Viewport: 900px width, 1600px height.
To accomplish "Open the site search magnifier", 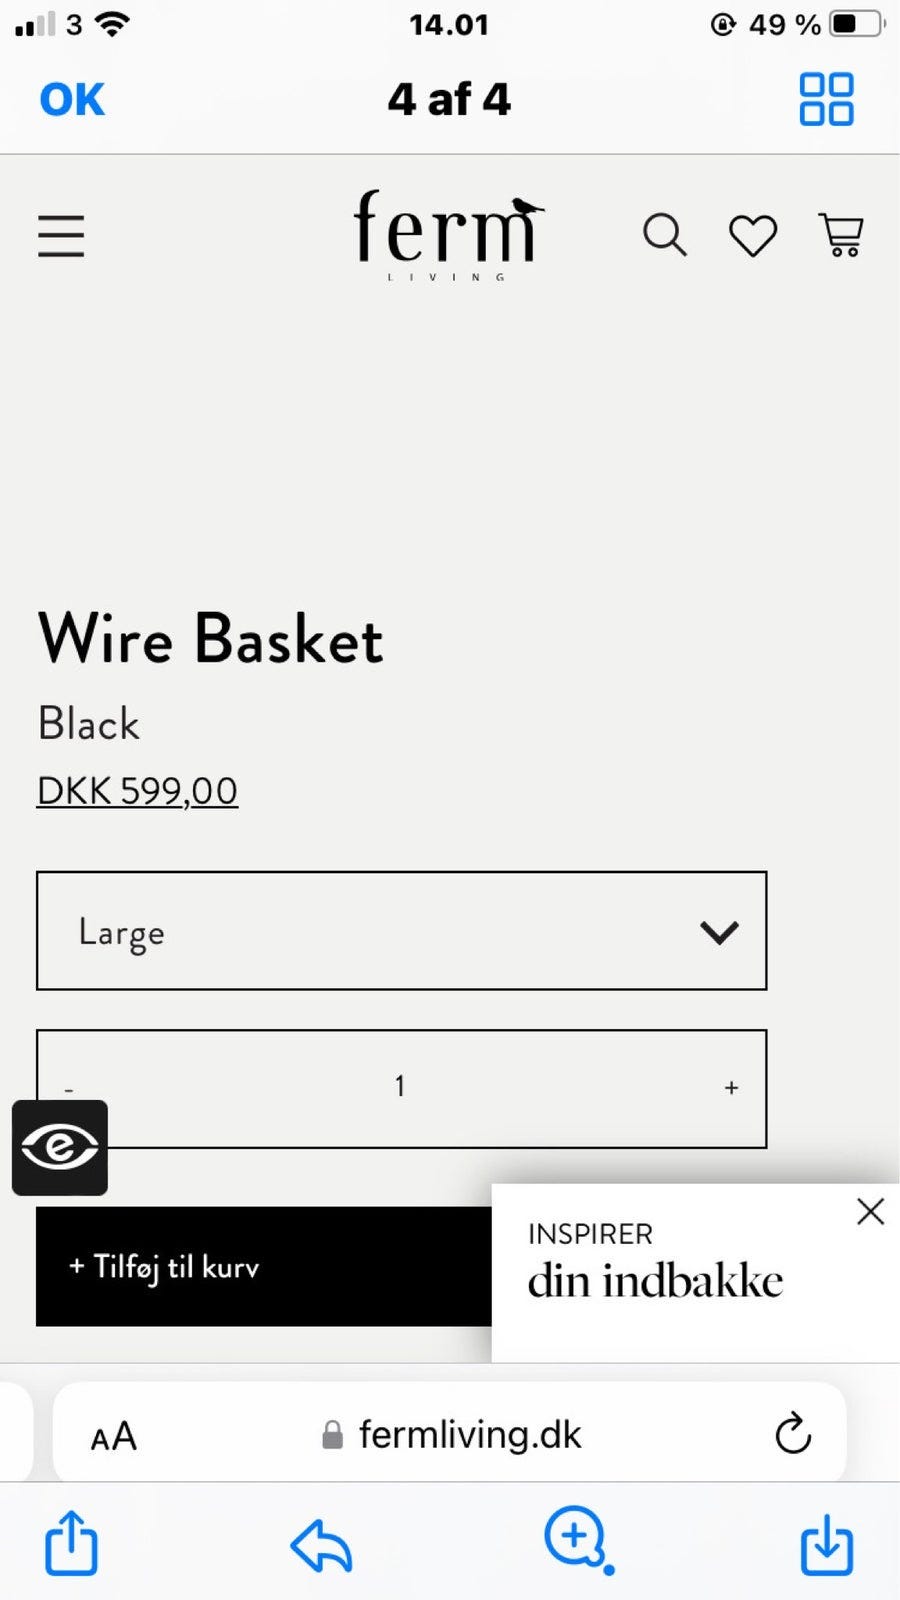I will tap(664, 236).
